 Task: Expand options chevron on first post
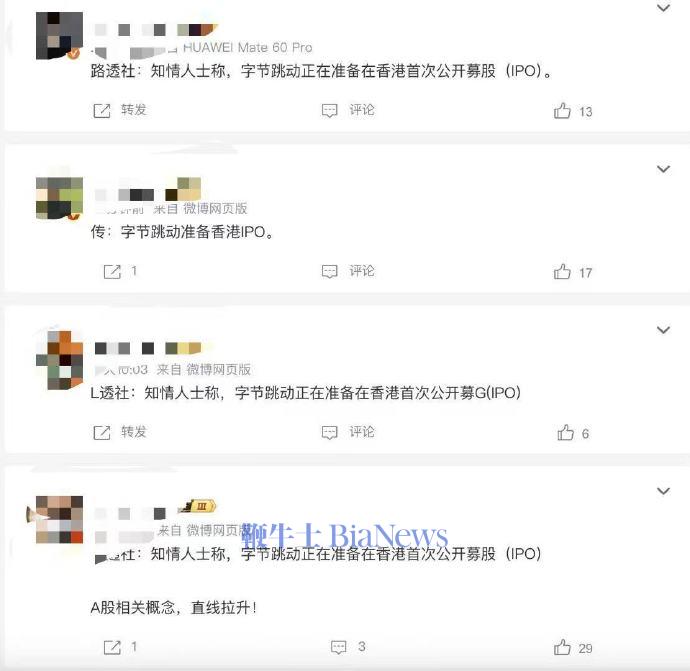[x=663, y=8]
